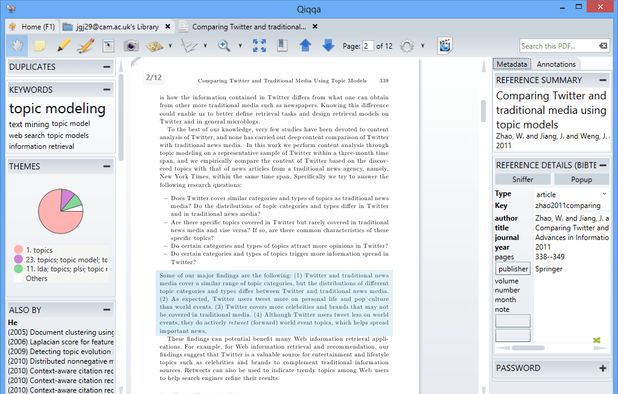Click the page layout book icon
The height and width of the screenshot is (394, 618).
[282, 46]
